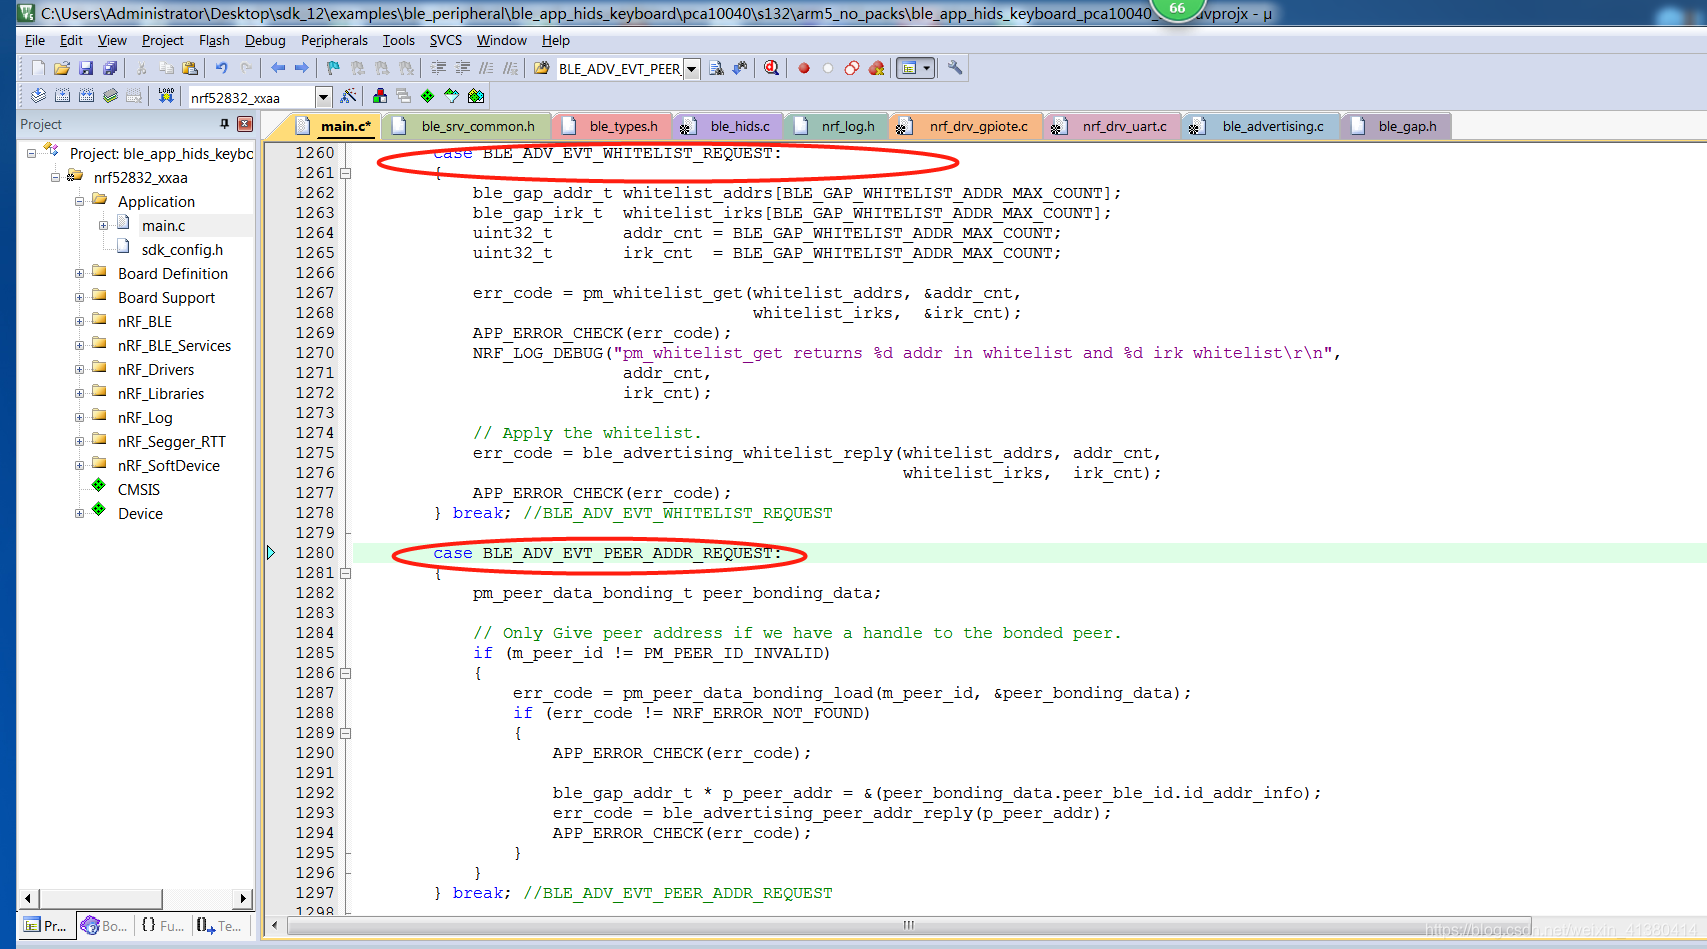Switch to Functions bottom panel tab
The image size is (1707, 949).
tap(162, 925)
